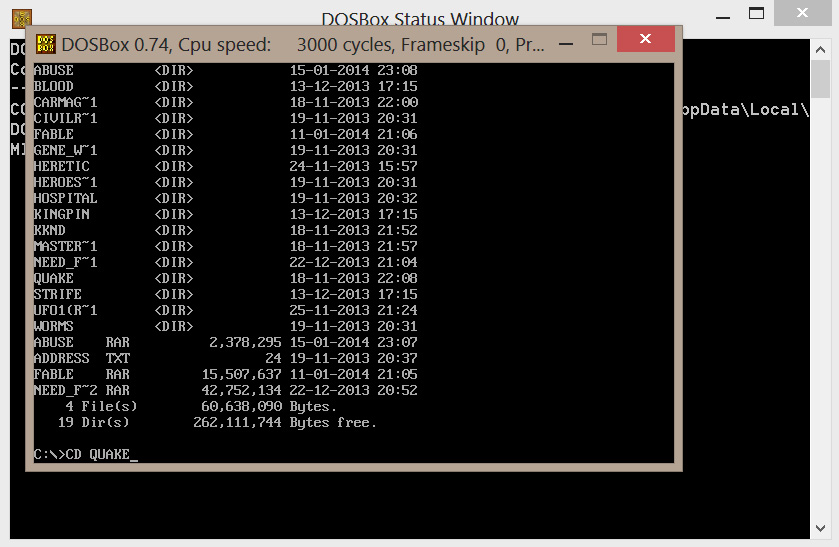The image size is (839, 547).
Task: Click the STRIFE directory entry
Action: [x=225, y=294]
